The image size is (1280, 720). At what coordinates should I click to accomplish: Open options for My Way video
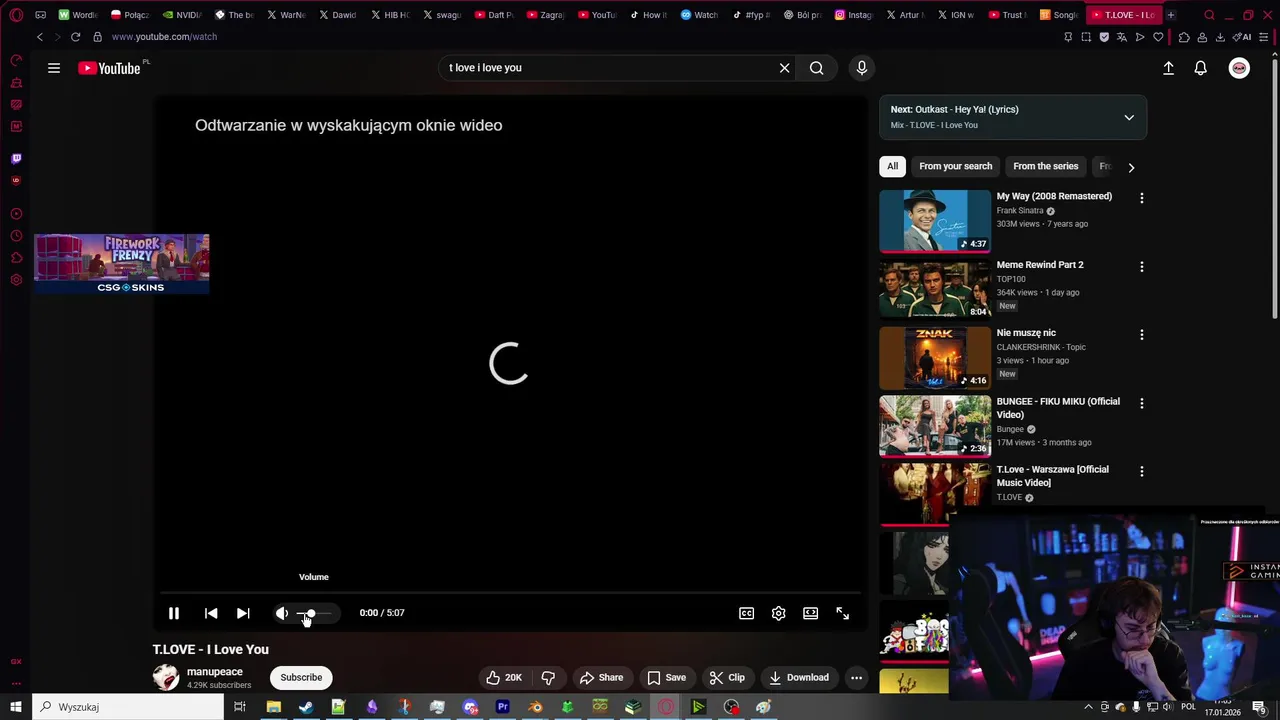1141,198
